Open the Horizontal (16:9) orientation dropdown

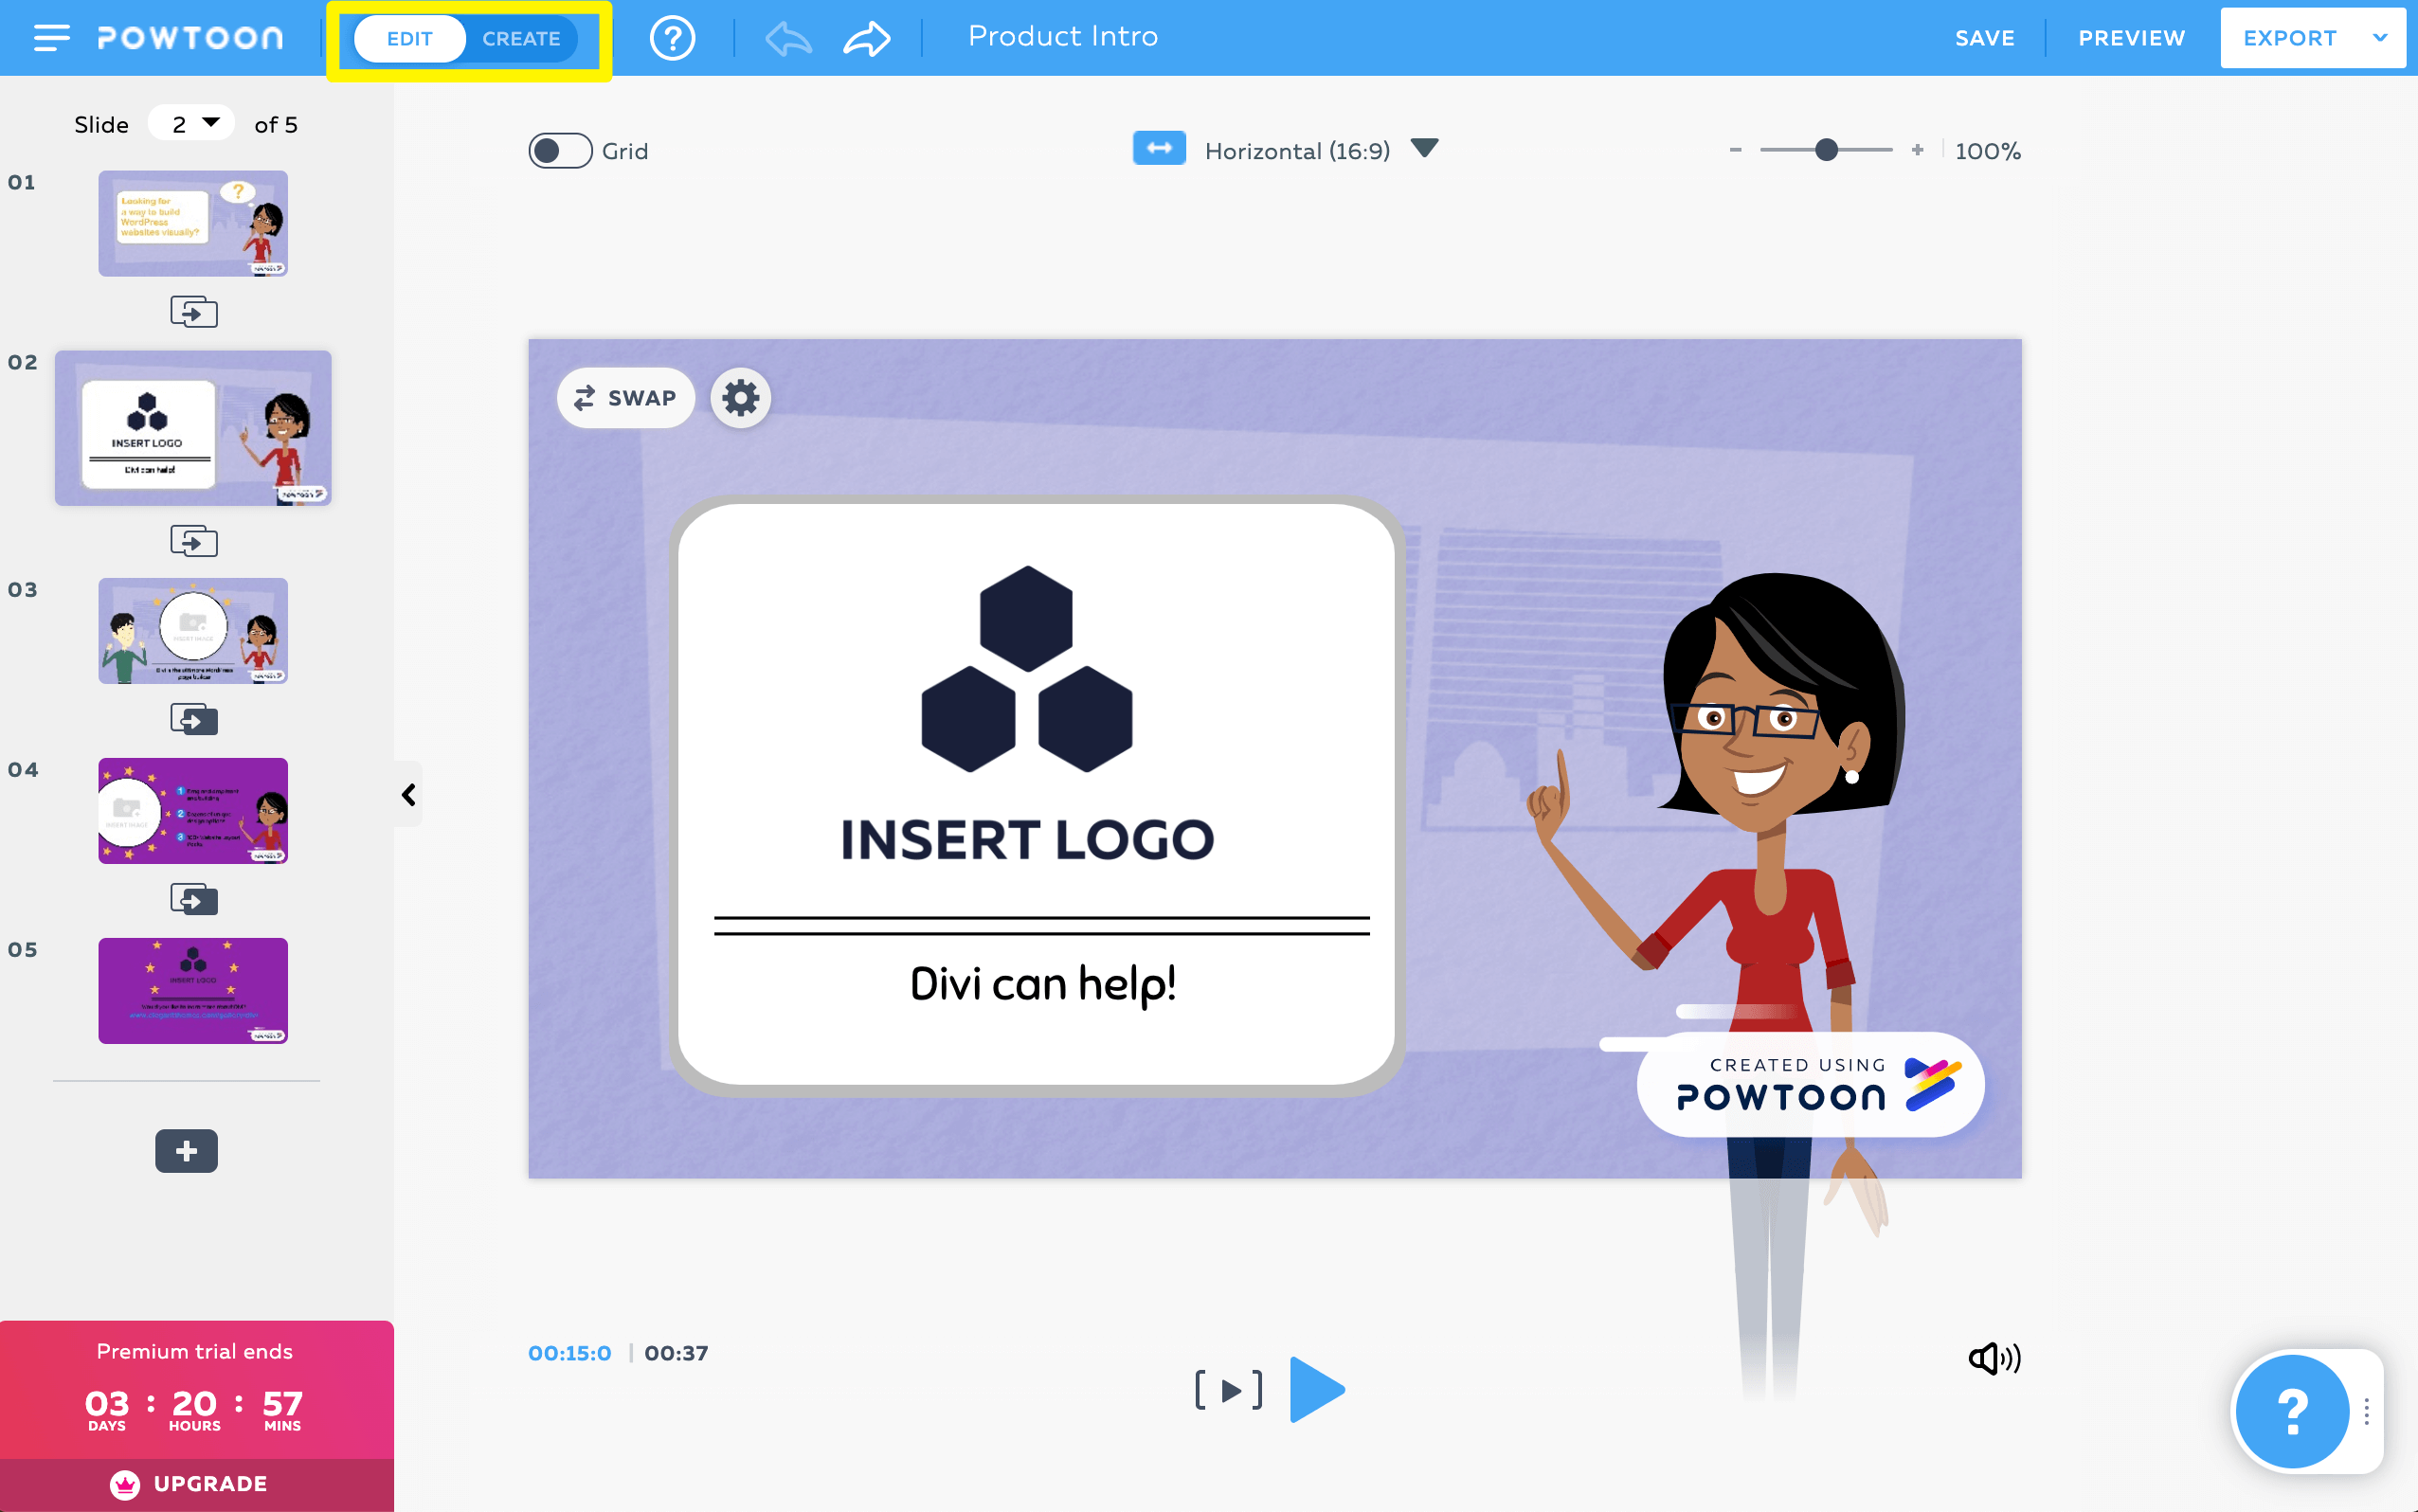pos(1424,149)
